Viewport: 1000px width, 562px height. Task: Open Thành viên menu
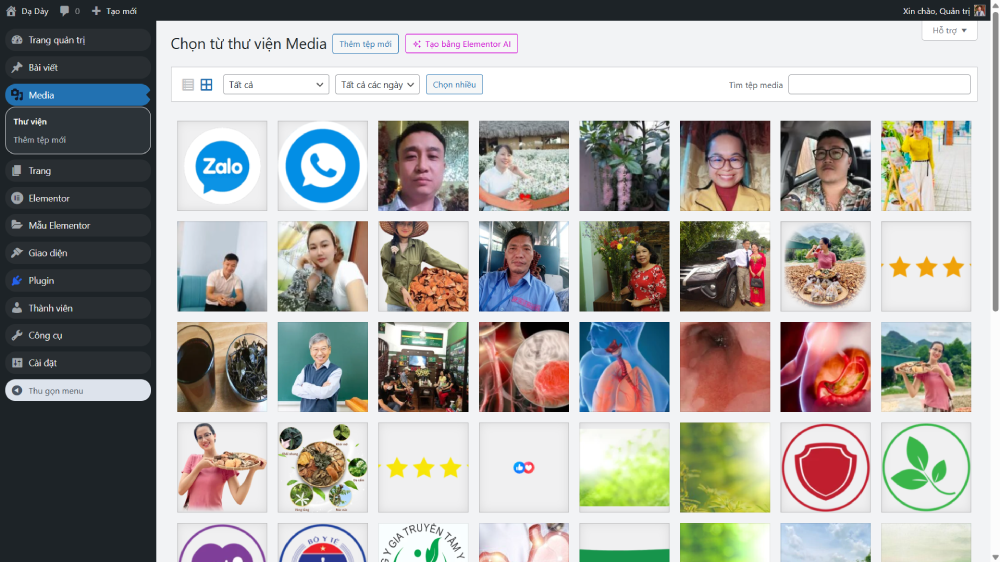pyautogui.click(x=78, y=308)
